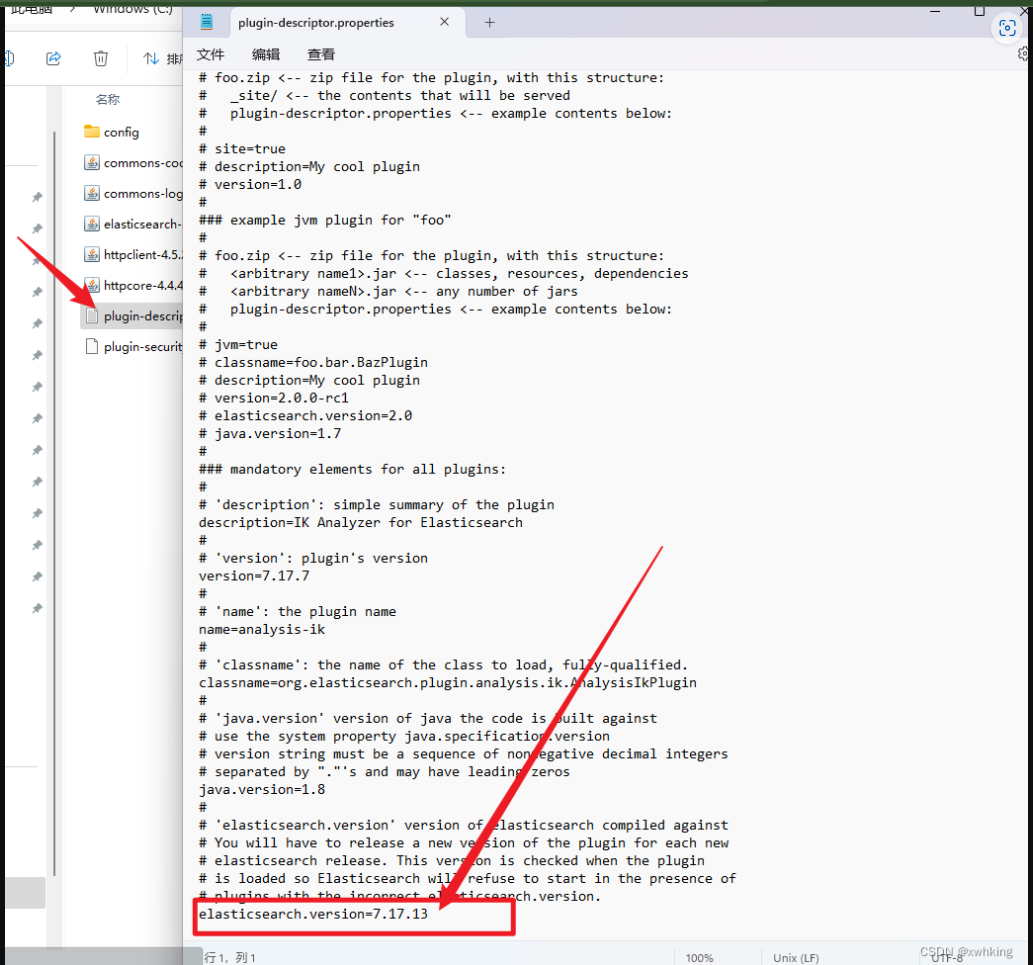Click the delete trash icon in Explorer
The image size is (1033, 965).
[100, 58]
